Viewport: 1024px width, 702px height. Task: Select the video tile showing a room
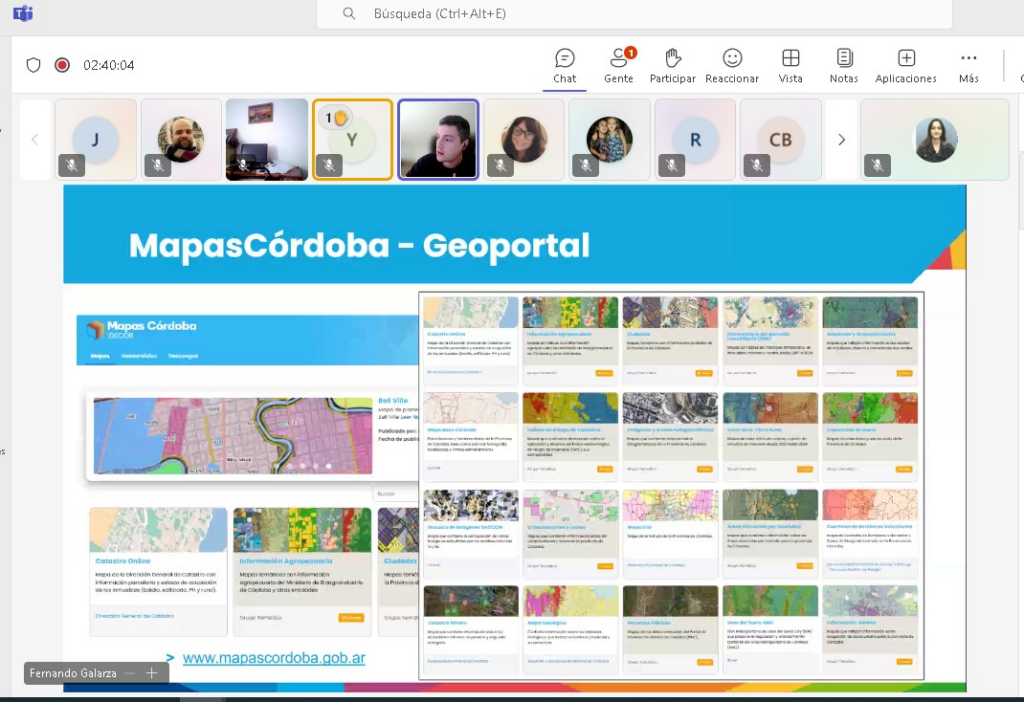pos(267,139)
